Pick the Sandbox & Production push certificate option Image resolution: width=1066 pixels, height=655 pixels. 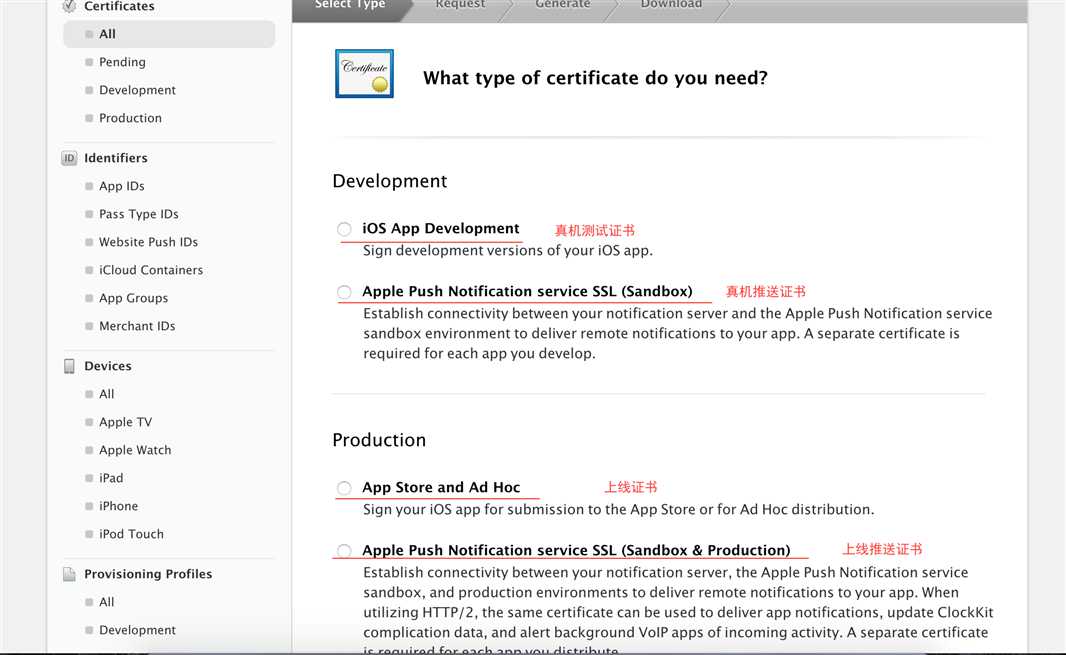coord(344,551)
